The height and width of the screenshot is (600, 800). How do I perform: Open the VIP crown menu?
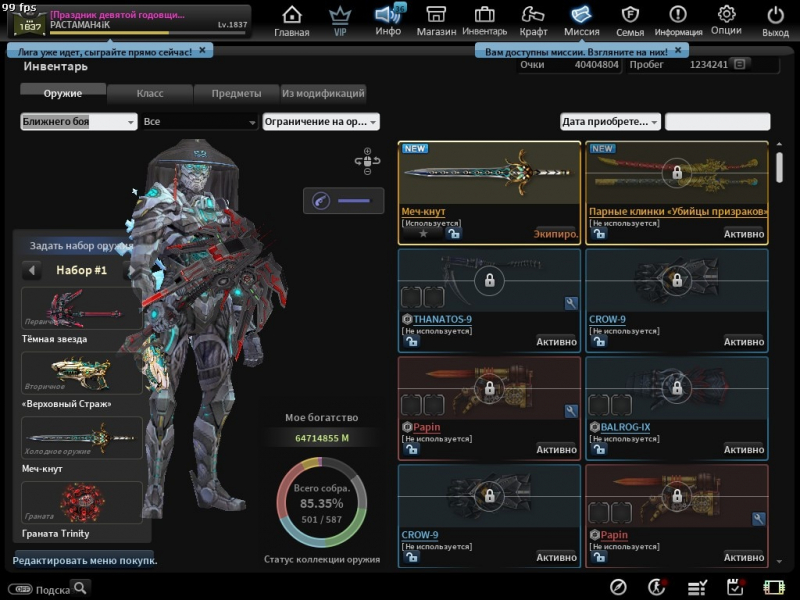point(340,20)
